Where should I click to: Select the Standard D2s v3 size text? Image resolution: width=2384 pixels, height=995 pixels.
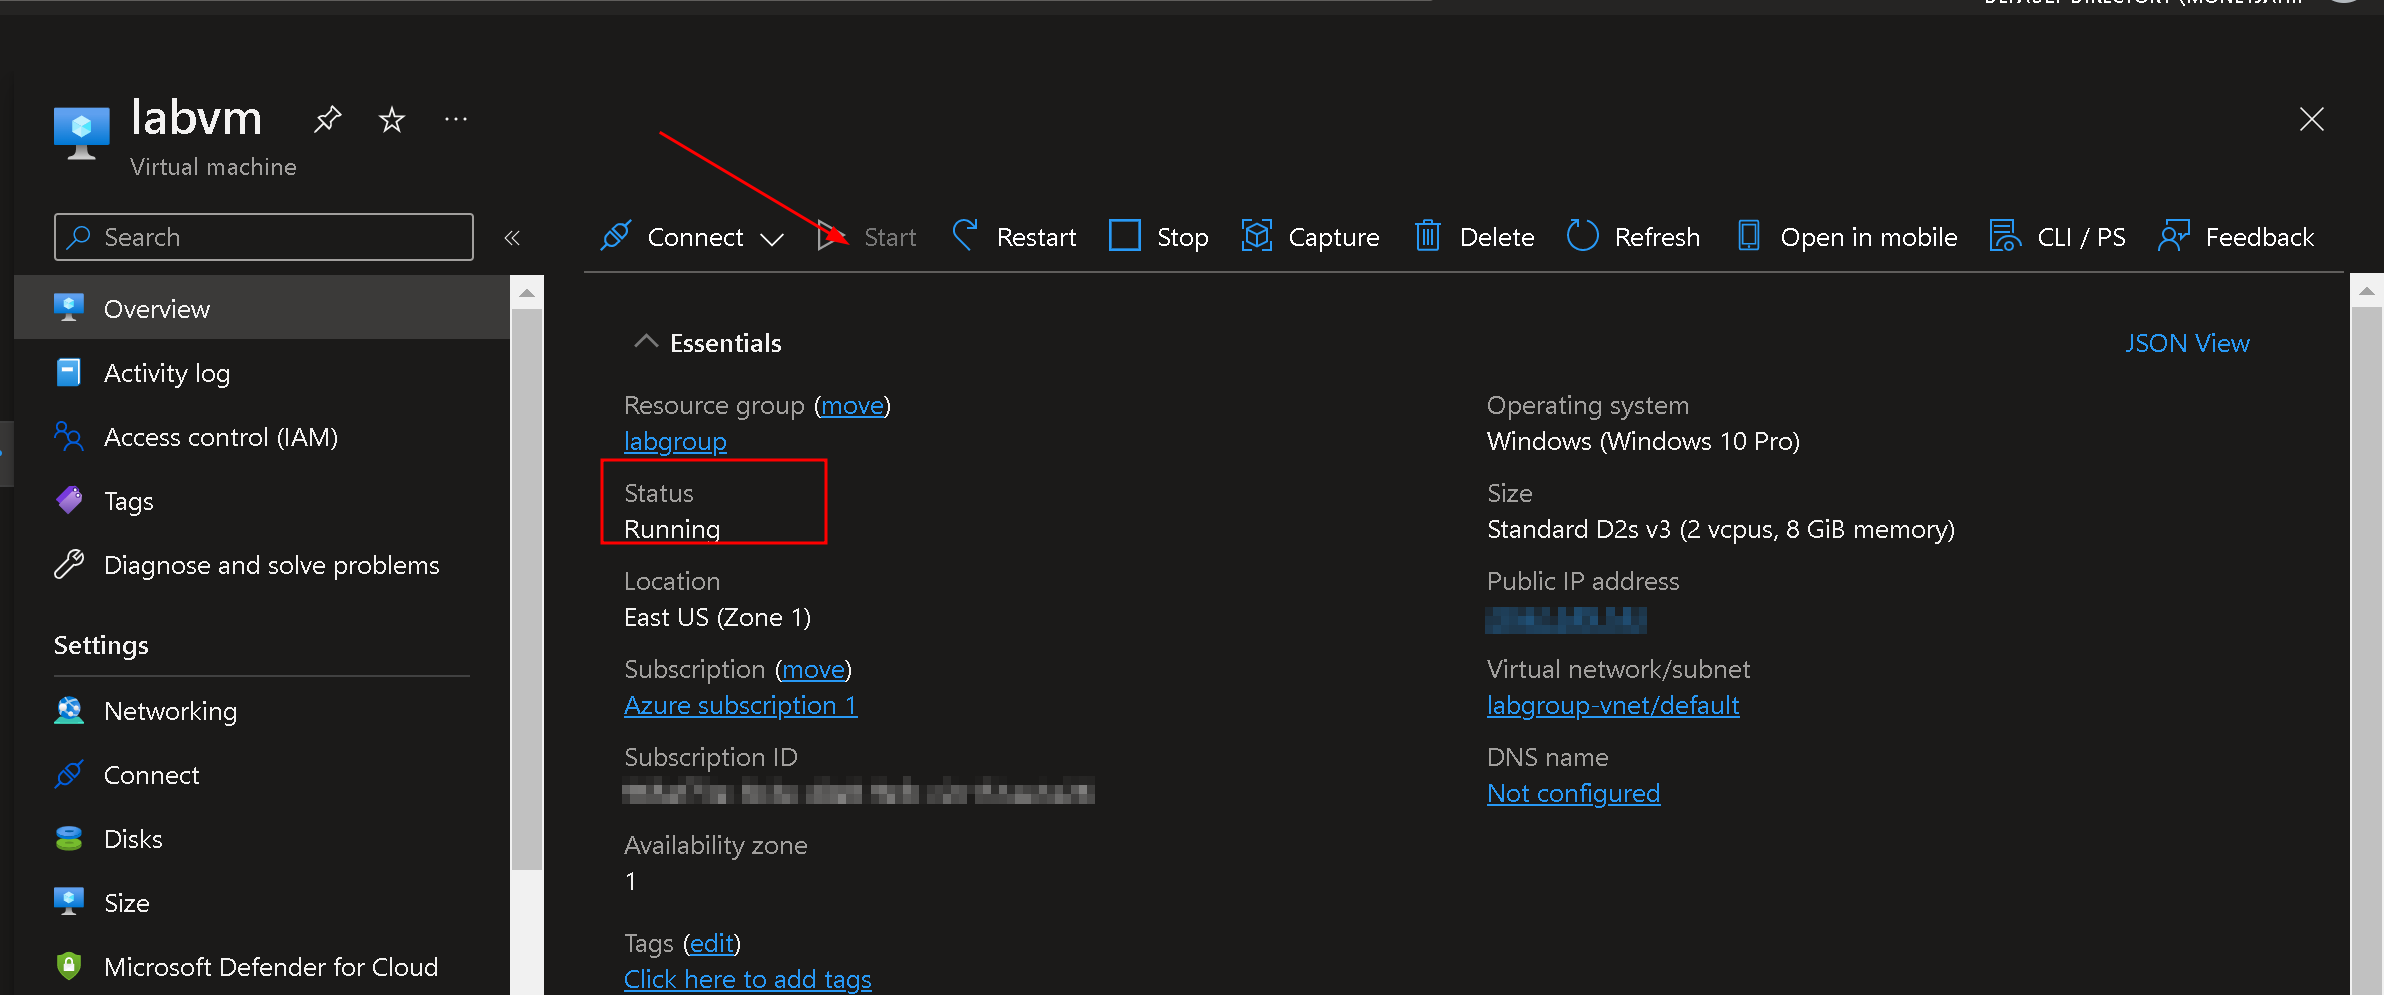tap(1720, 530)
